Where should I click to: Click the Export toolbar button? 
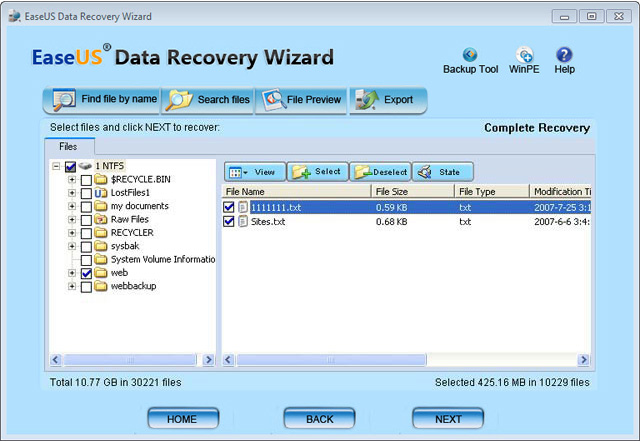388,100
